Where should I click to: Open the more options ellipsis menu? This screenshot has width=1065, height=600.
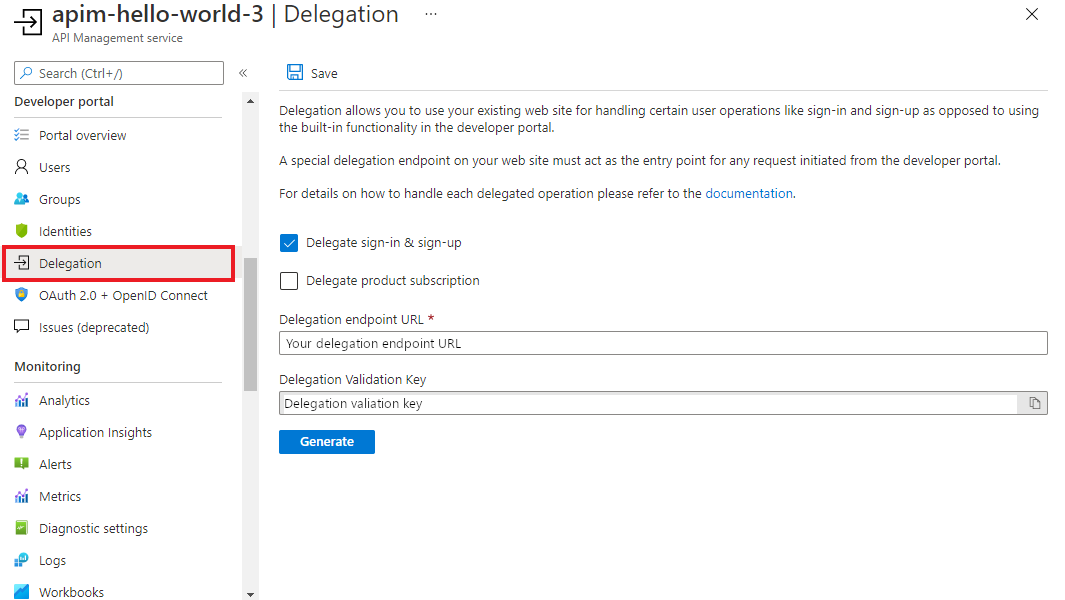coord(431,15)
